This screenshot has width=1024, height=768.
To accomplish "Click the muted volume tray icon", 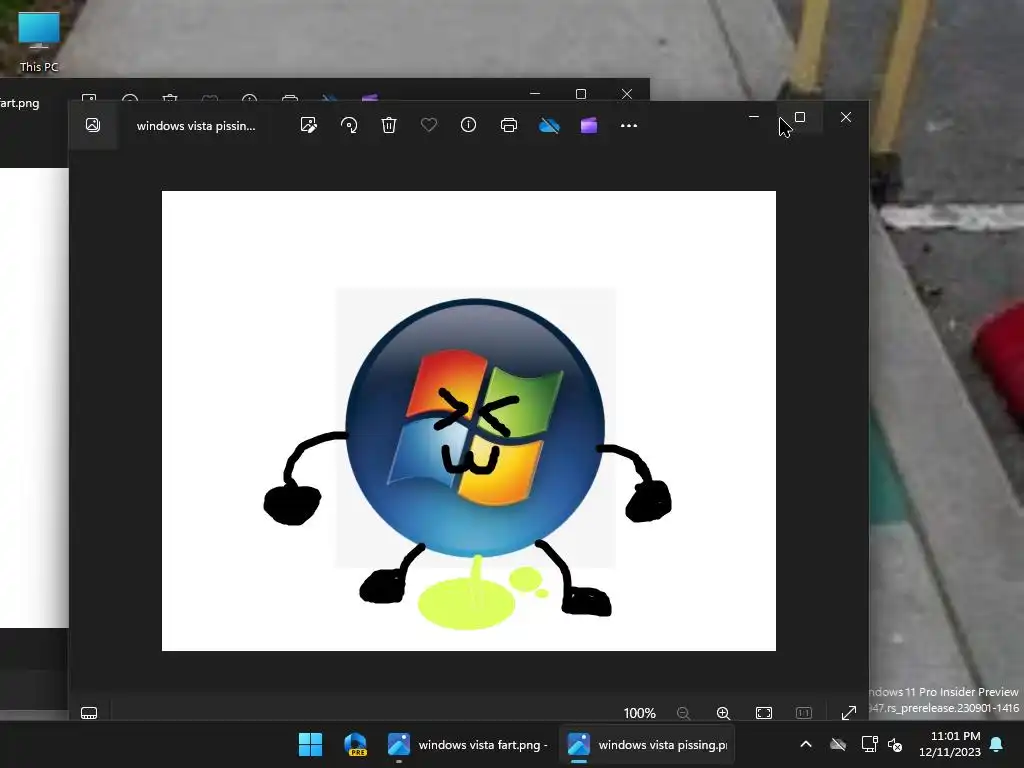I will 895,744.
